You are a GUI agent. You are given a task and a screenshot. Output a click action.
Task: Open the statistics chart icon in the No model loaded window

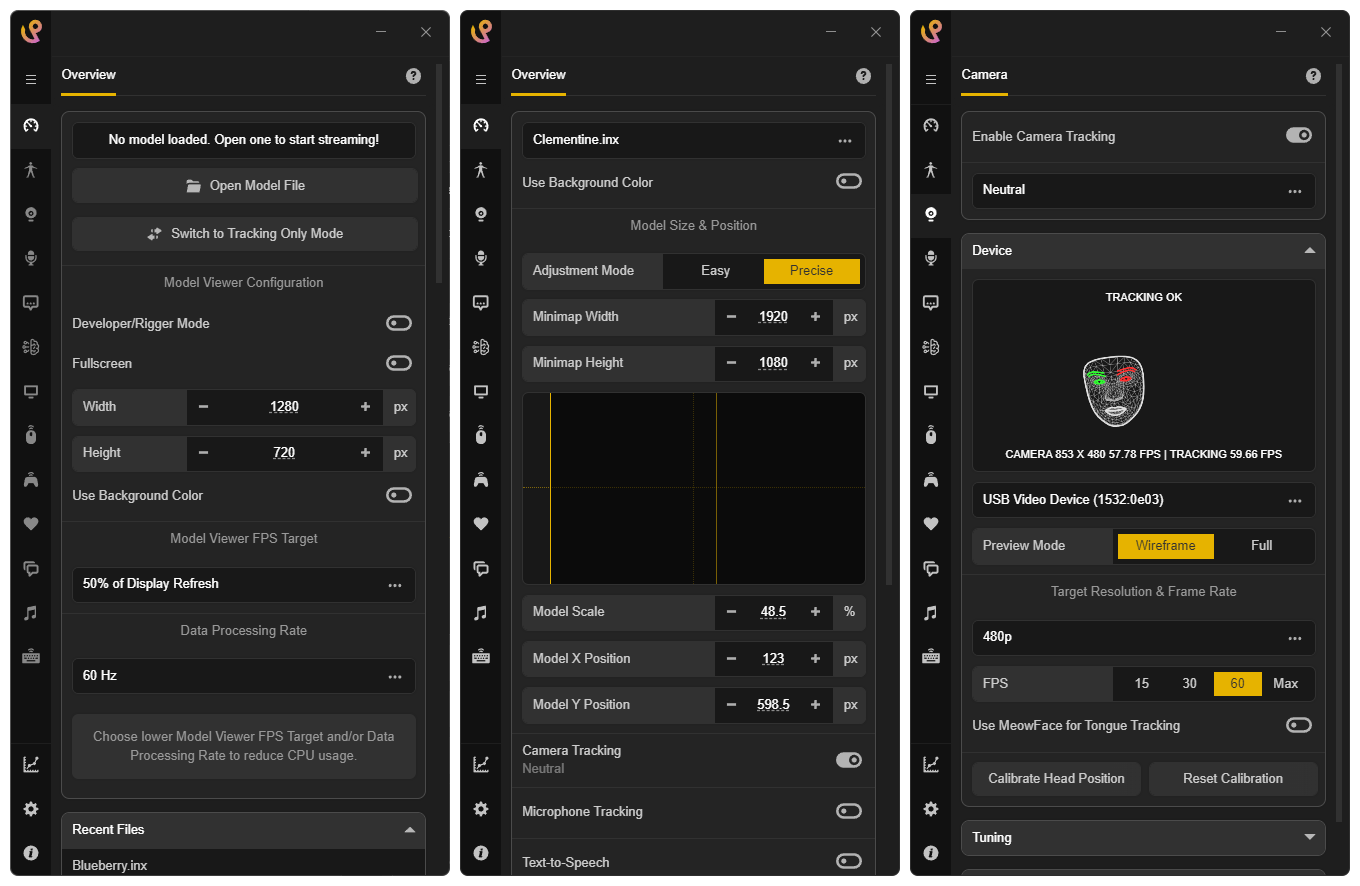(x=31, y=764)
